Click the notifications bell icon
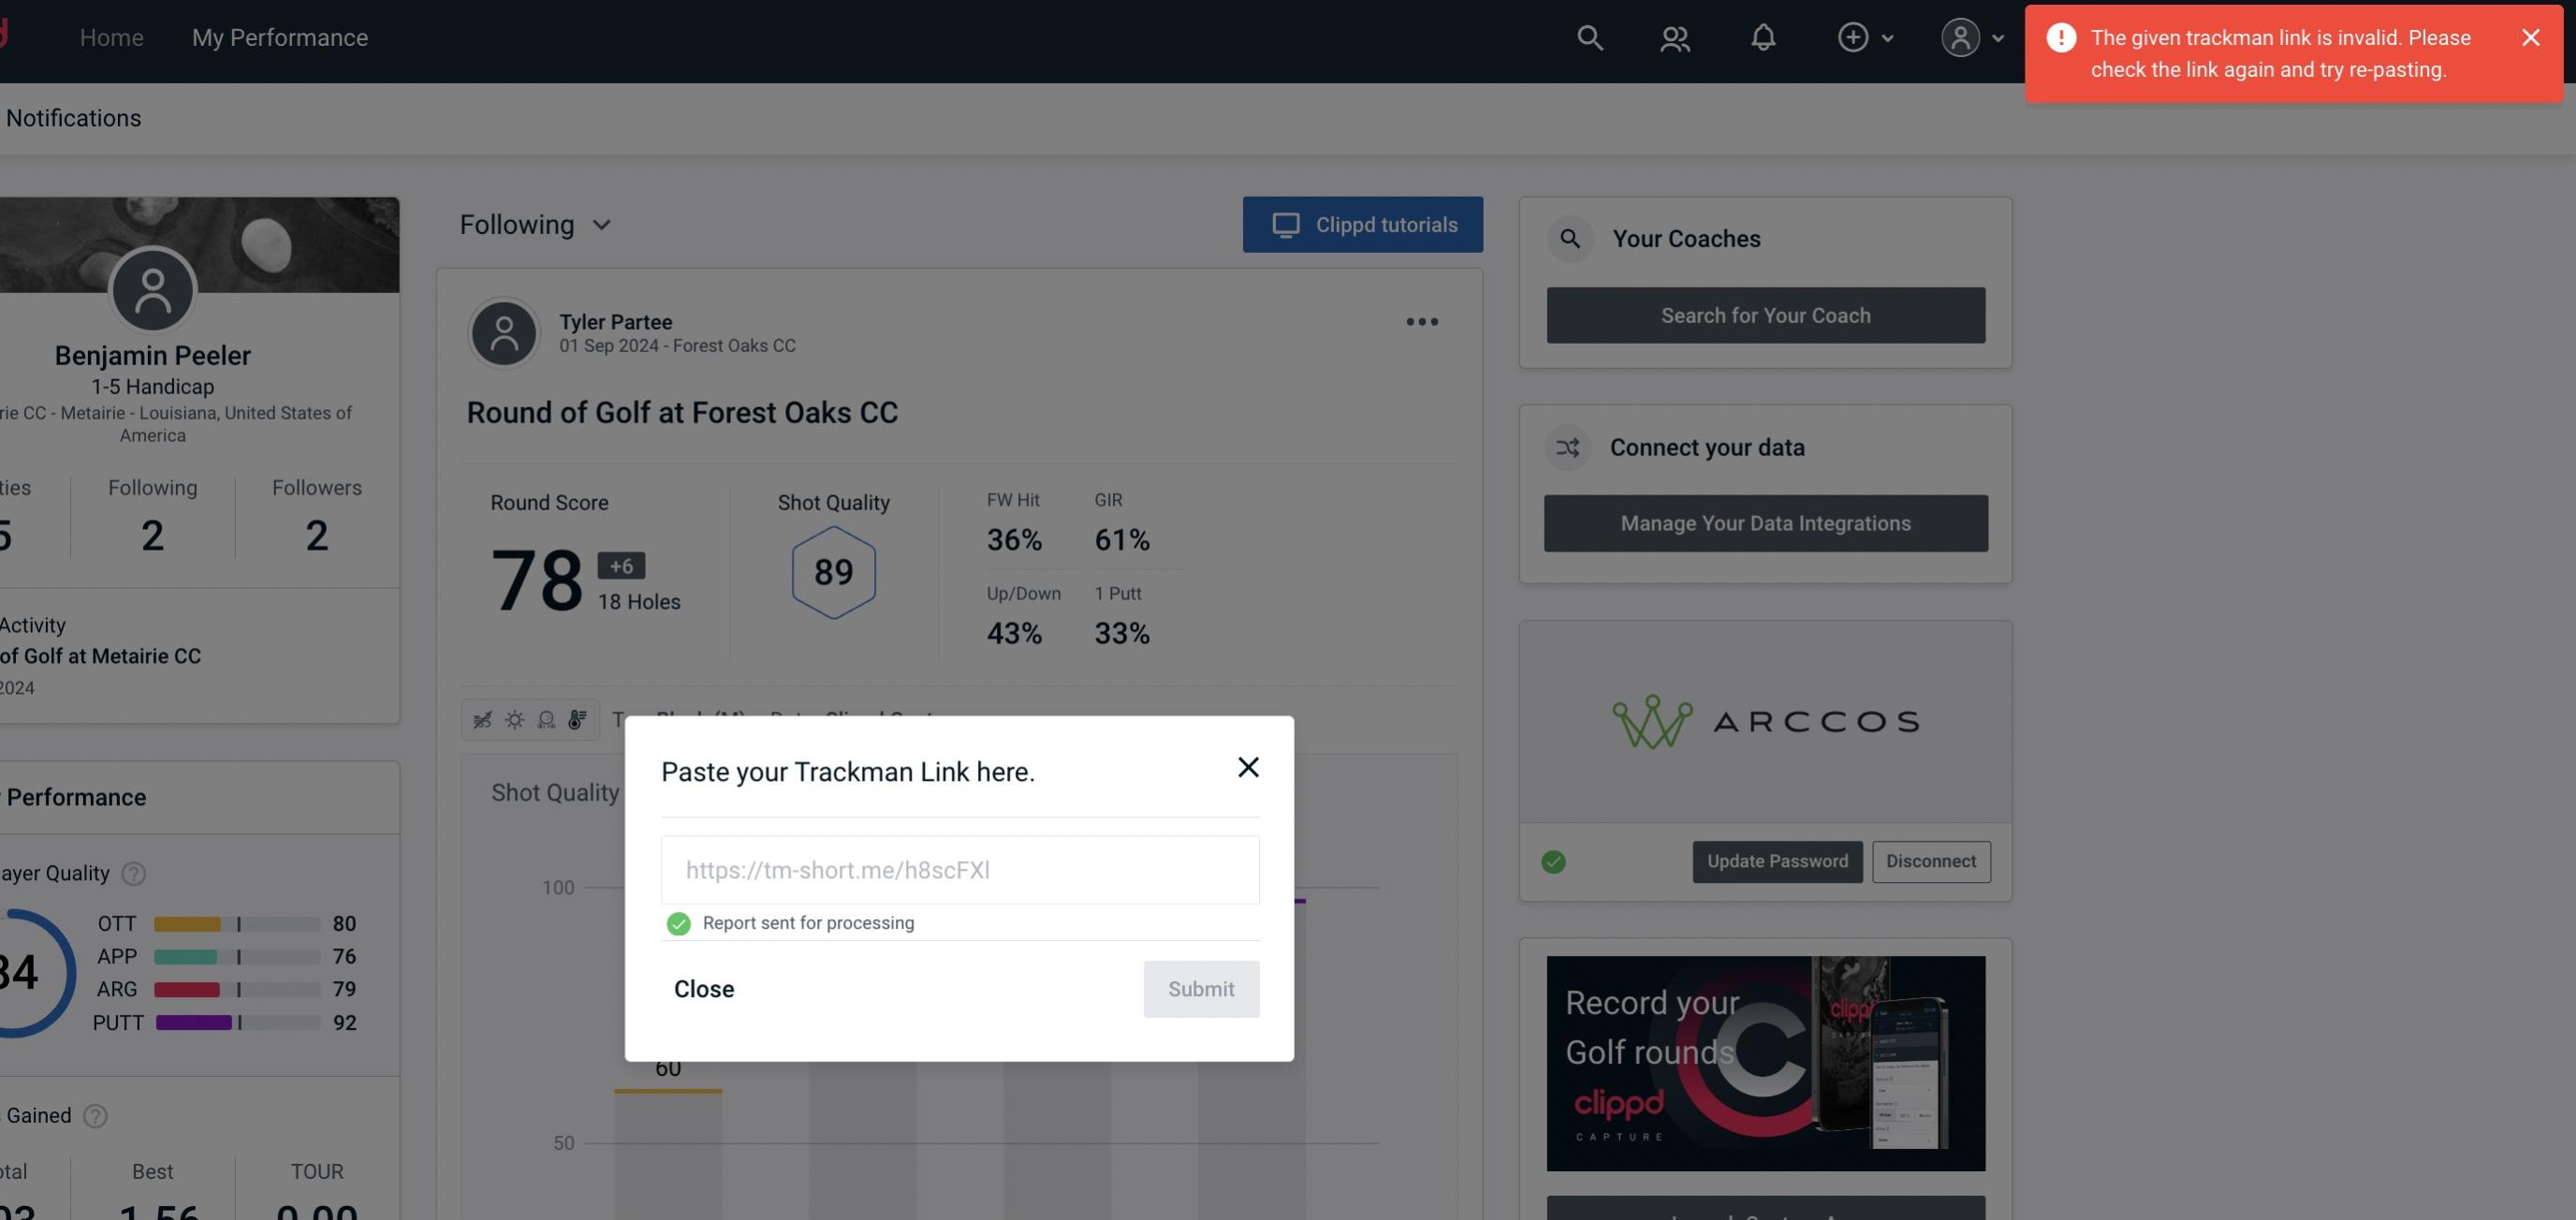This screenshot has height=1220, width=2576. coord(1764,37)
